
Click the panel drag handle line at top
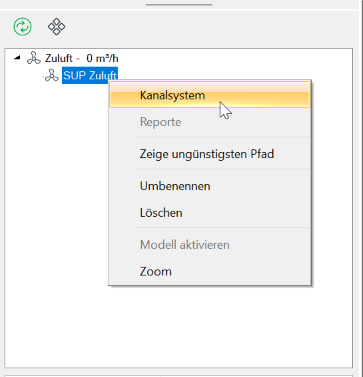[x=179, y=5]
